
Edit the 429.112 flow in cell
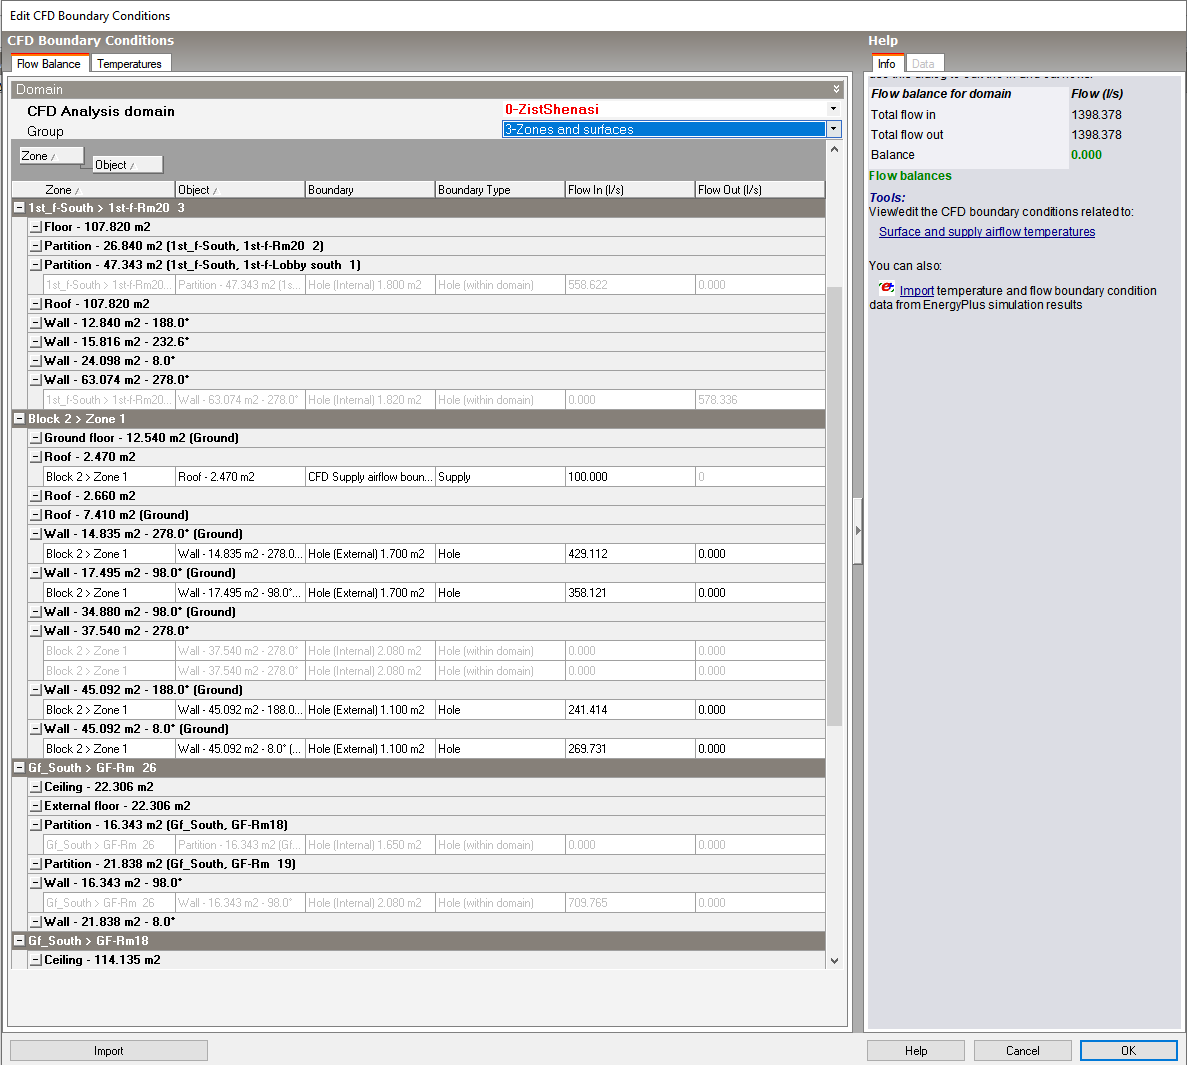point(631,554)
